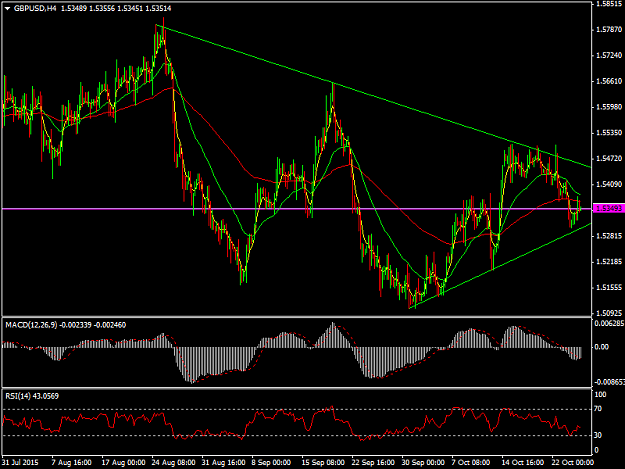This screenshot has width=625, height=469.
Task: Click the RSI(14) 43.0569 indicator label
Action: click(32, 396)
